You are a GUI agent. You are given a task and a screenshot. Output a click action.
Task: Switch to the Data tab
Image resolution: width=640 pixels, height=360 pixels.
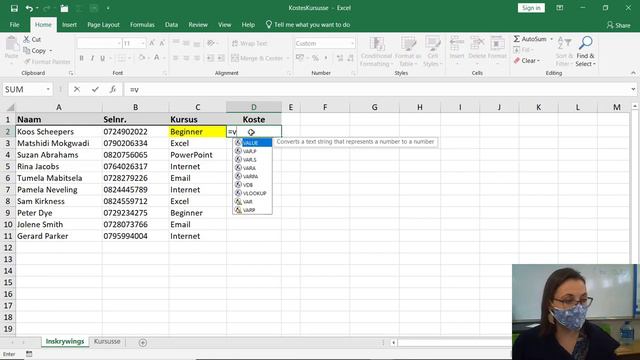(171, 25)
